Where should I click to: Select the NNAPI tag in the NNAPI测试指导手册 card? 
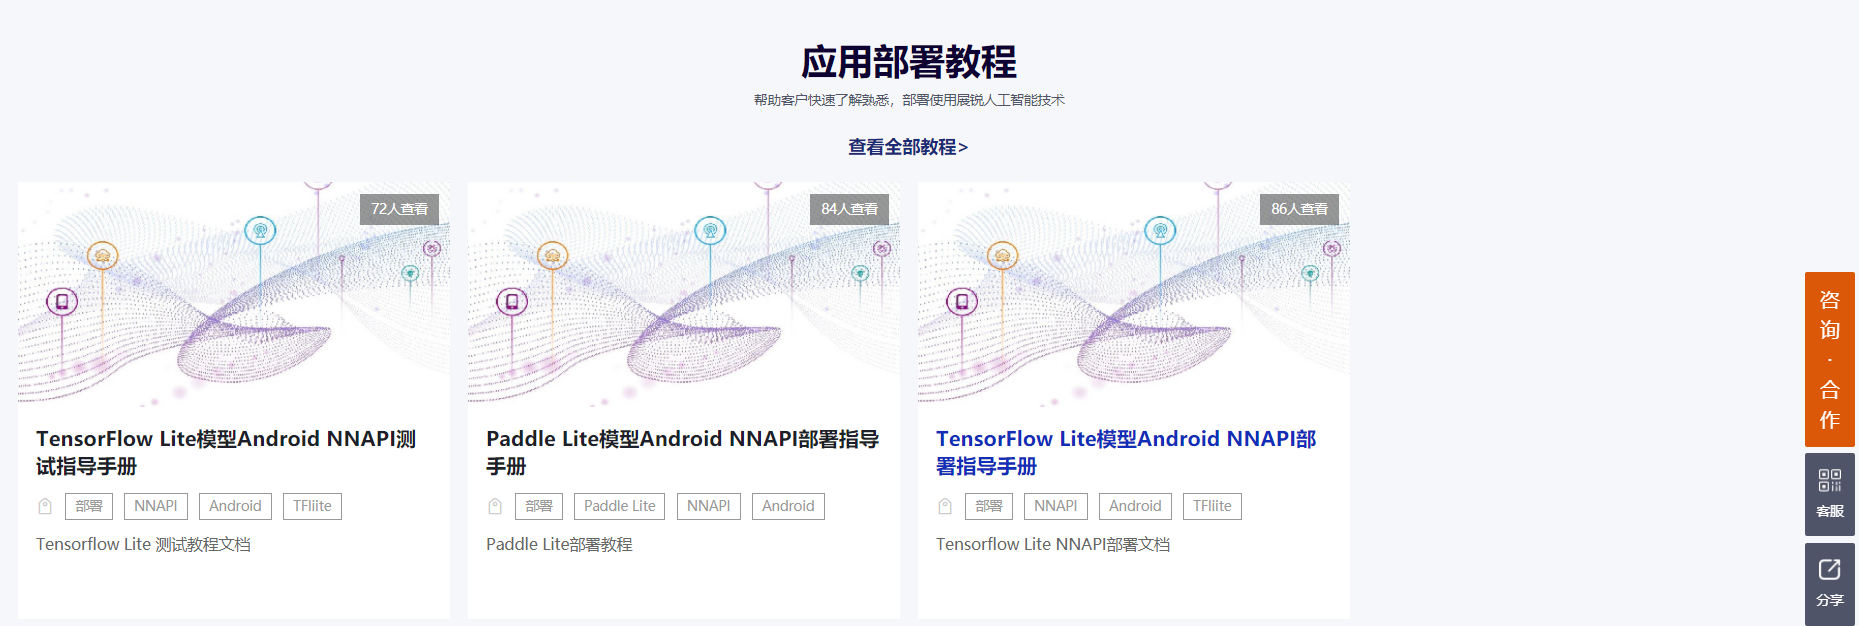(156, 506)
